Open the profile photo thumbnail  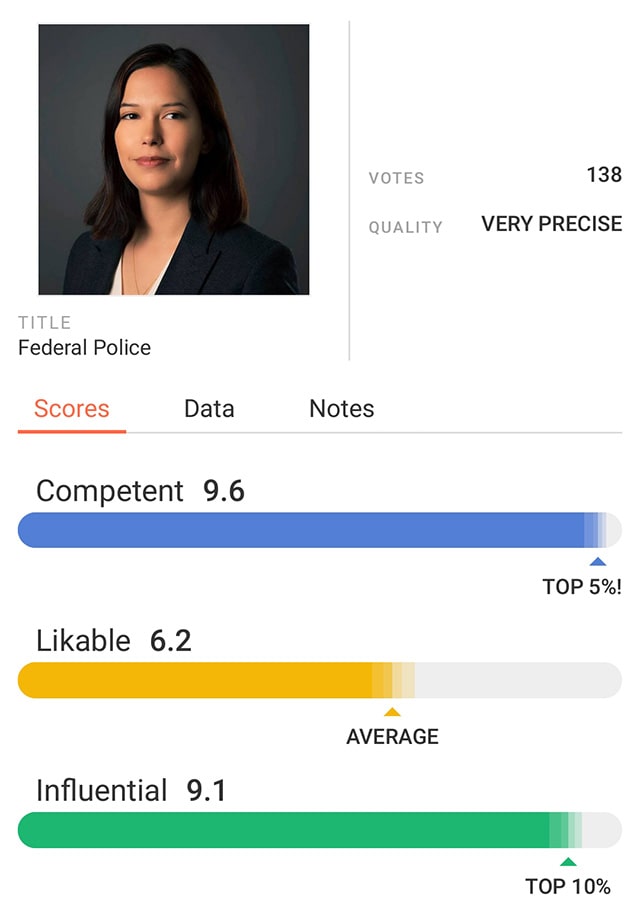(174, 160)
